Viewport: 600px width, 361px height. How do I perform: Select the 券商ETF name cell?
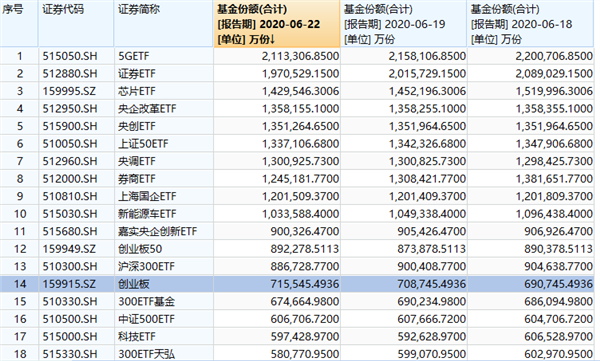coord(163,179)
